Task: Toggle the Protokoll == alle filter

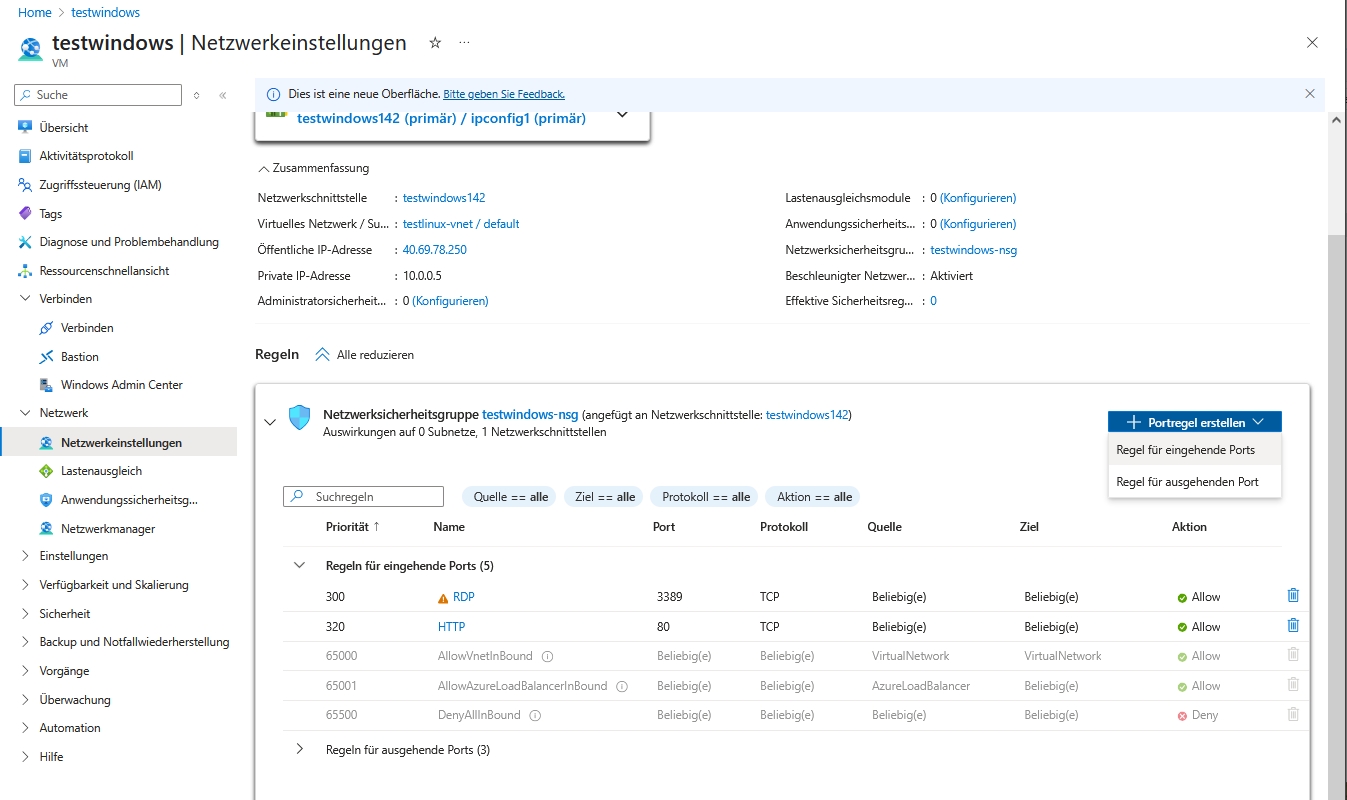Action: pyautogui.click(x=705, y=497)
